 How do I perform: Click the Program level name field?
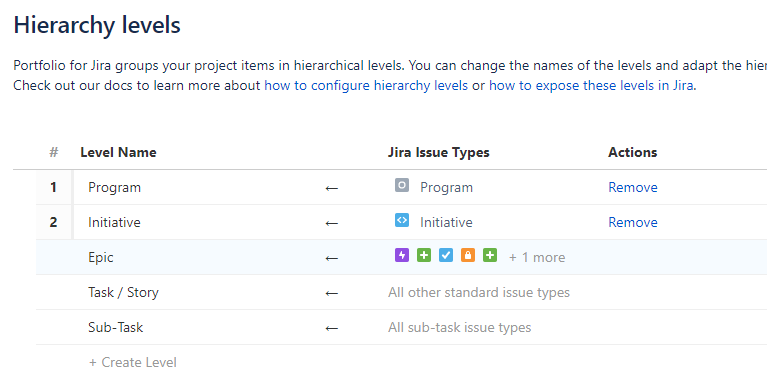pyautogui.click(x=114, y=187)
